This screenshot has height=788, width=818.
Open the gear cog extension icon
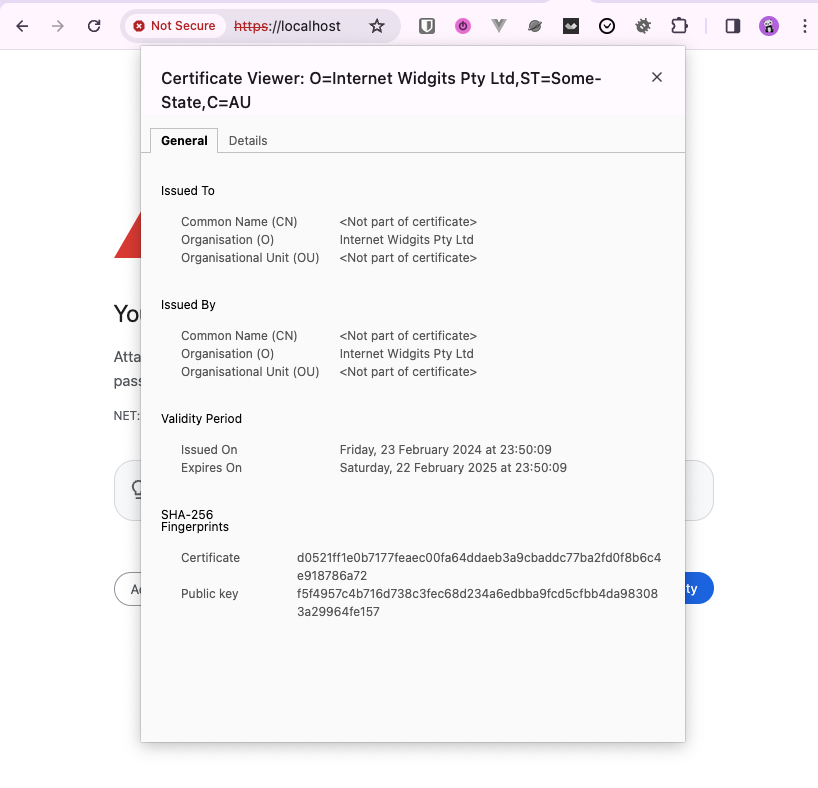(643, 26)
